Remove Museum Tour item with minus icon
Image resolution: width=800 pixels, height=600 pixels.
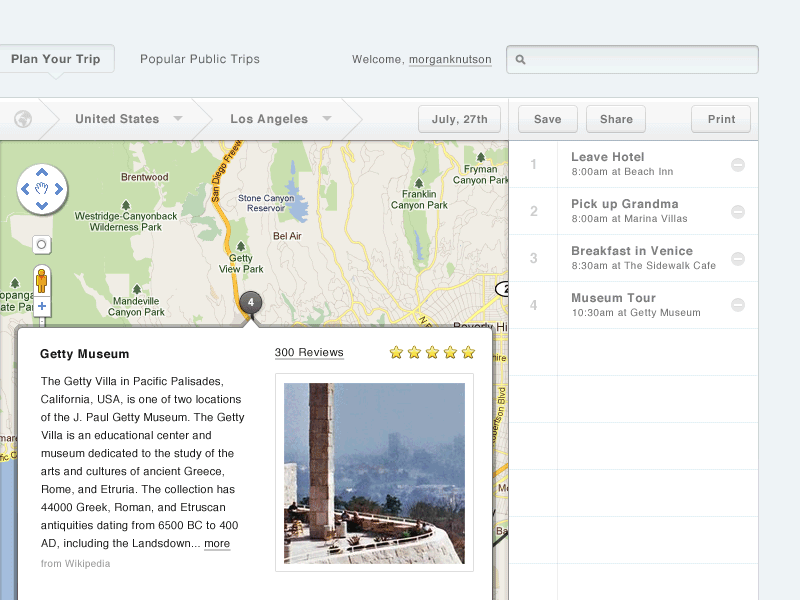(738, 305)
